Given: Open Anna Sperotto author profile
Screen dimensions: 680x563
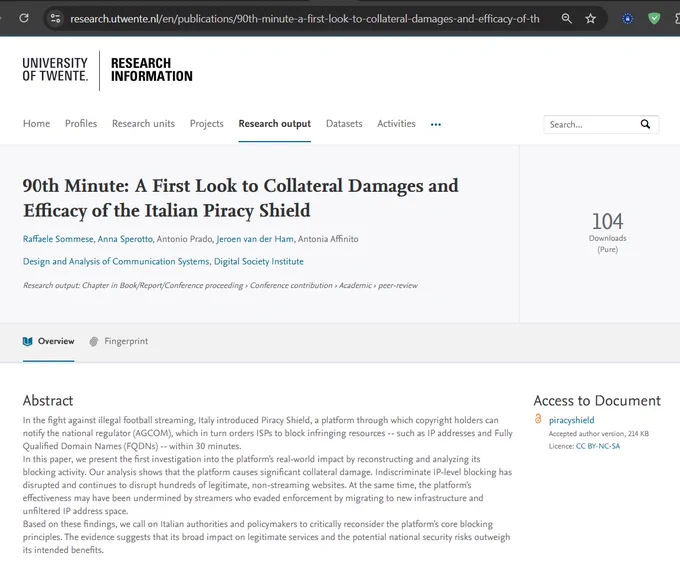Looking at the screenshot, I should click(125, 239).
